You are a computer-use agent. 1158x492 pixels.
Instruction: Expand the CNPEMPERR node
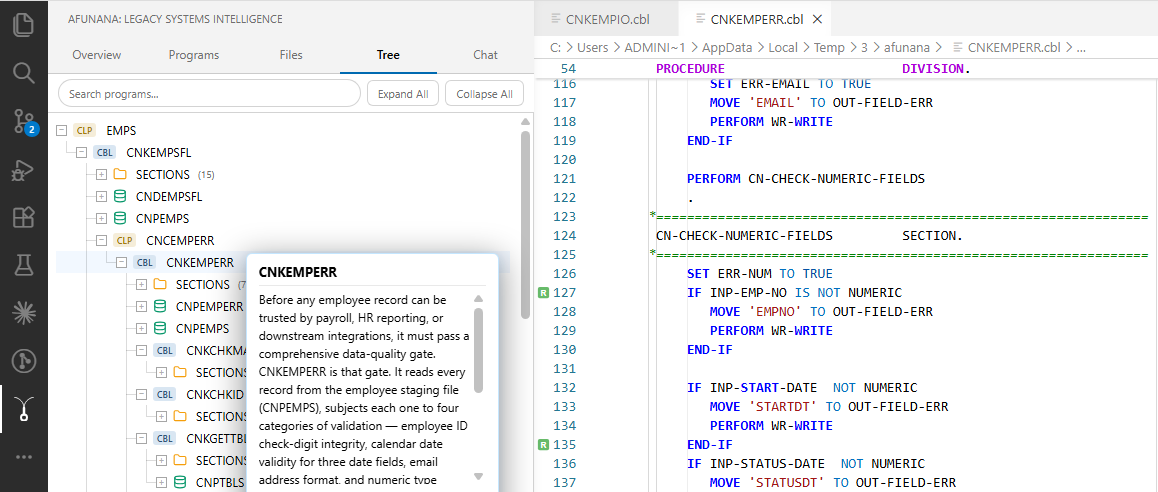coord(141,306)
